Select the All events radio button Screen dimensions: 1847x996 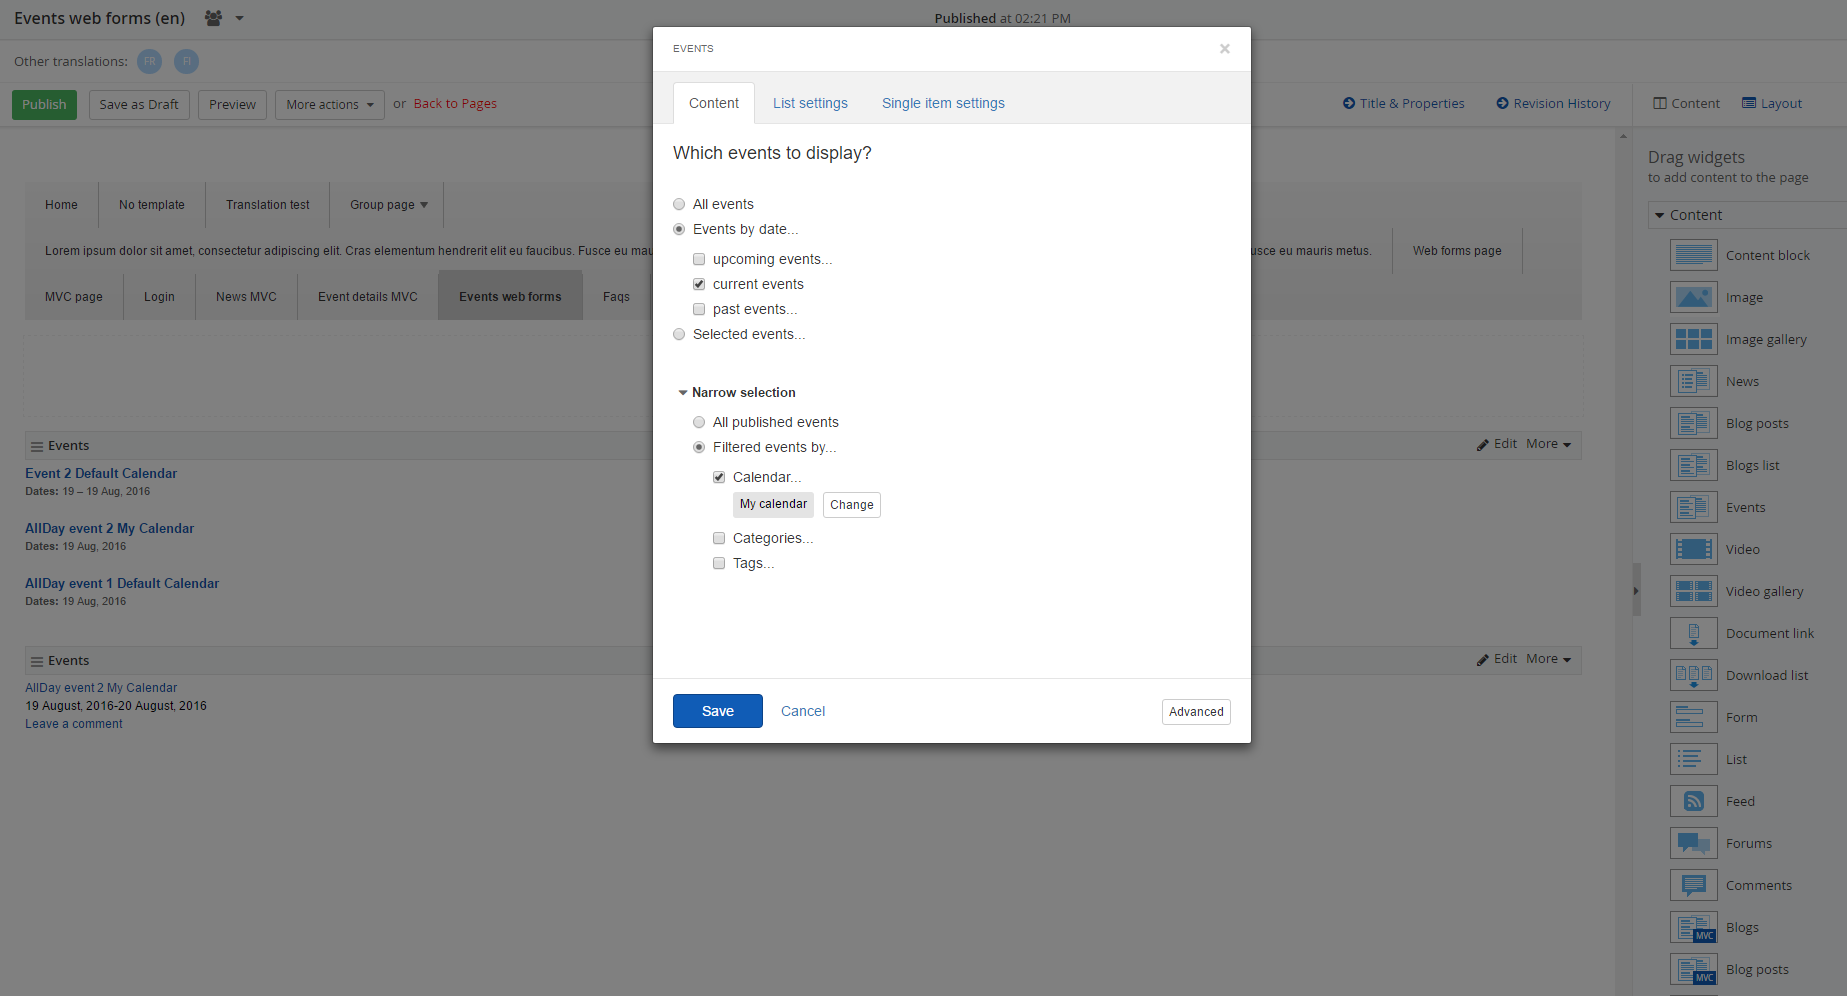coord(679,204)
